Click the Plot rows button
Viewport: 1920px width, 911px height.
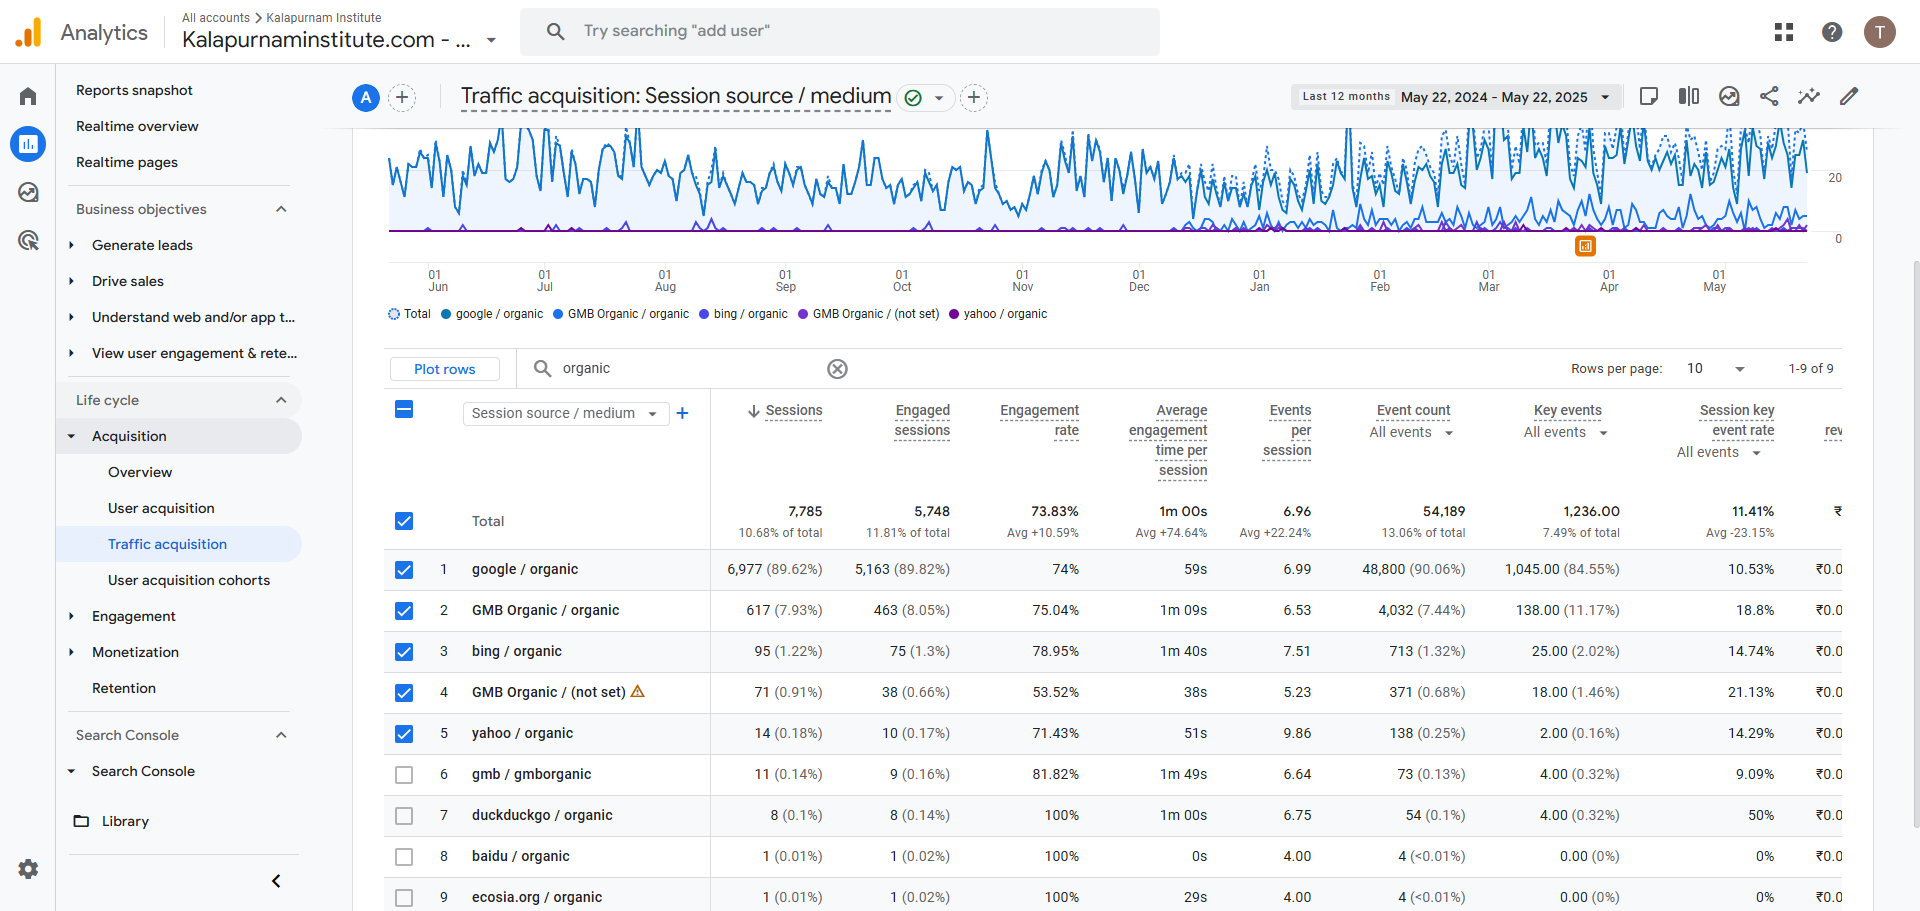445,369
